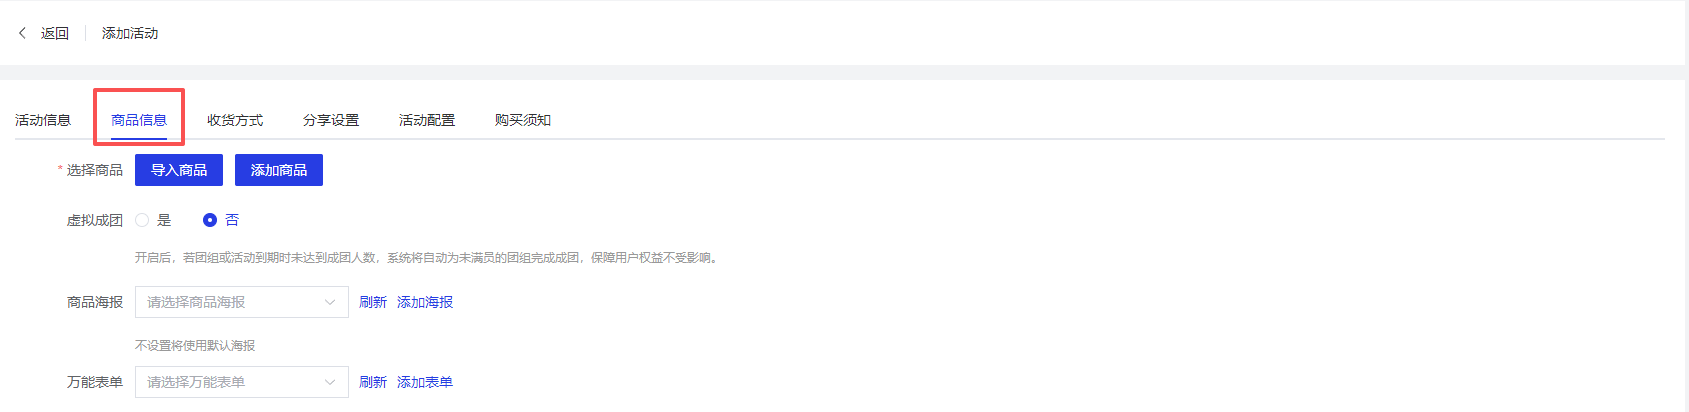The image size is (1689, 412).
Task: Open the 购买须知 tab
Action: click(x=523, y=120)
